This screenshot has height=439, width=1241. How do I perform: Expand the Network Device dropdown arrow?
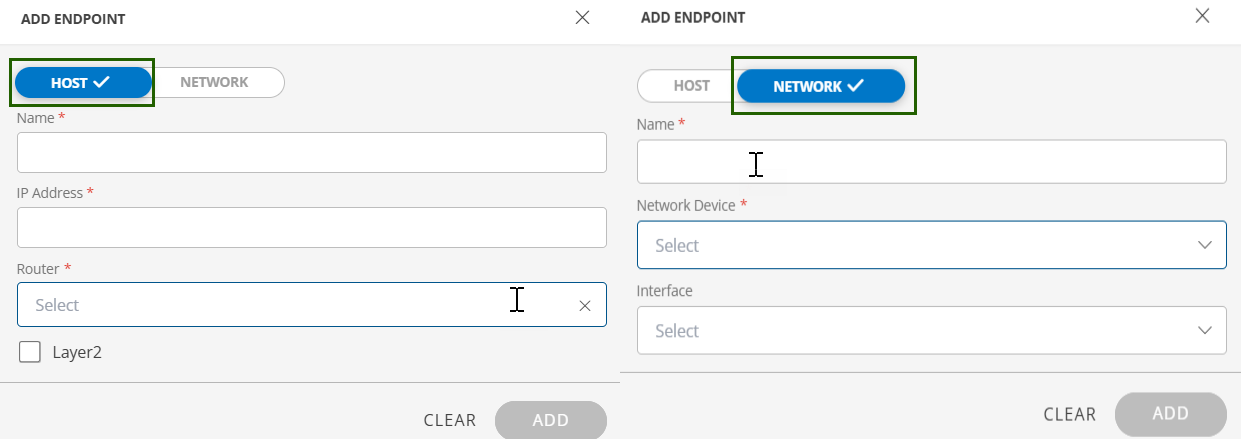[1204, 245]
